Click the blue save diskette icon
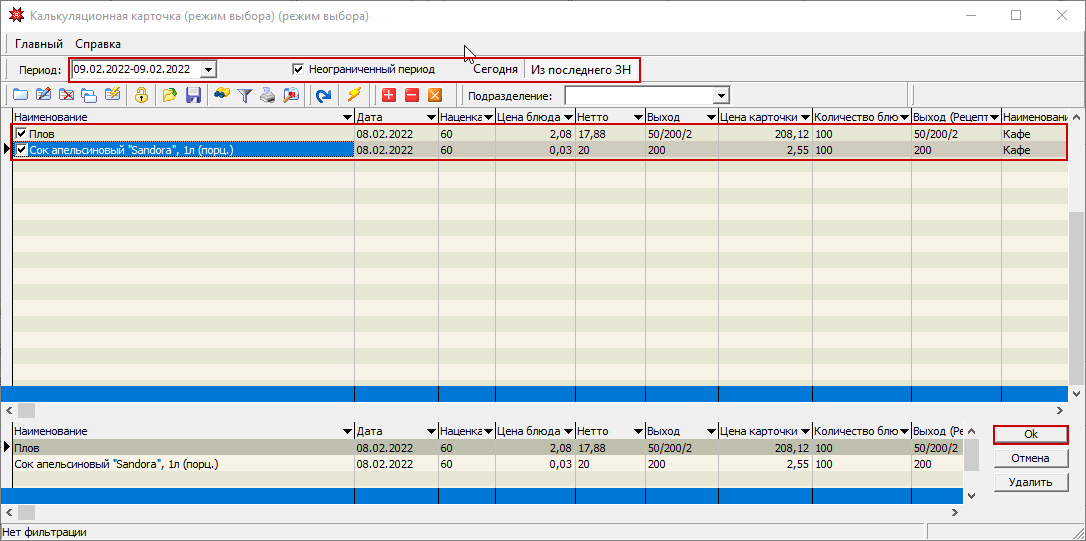This screenshot has height=541, width=1086. point(194,96)
